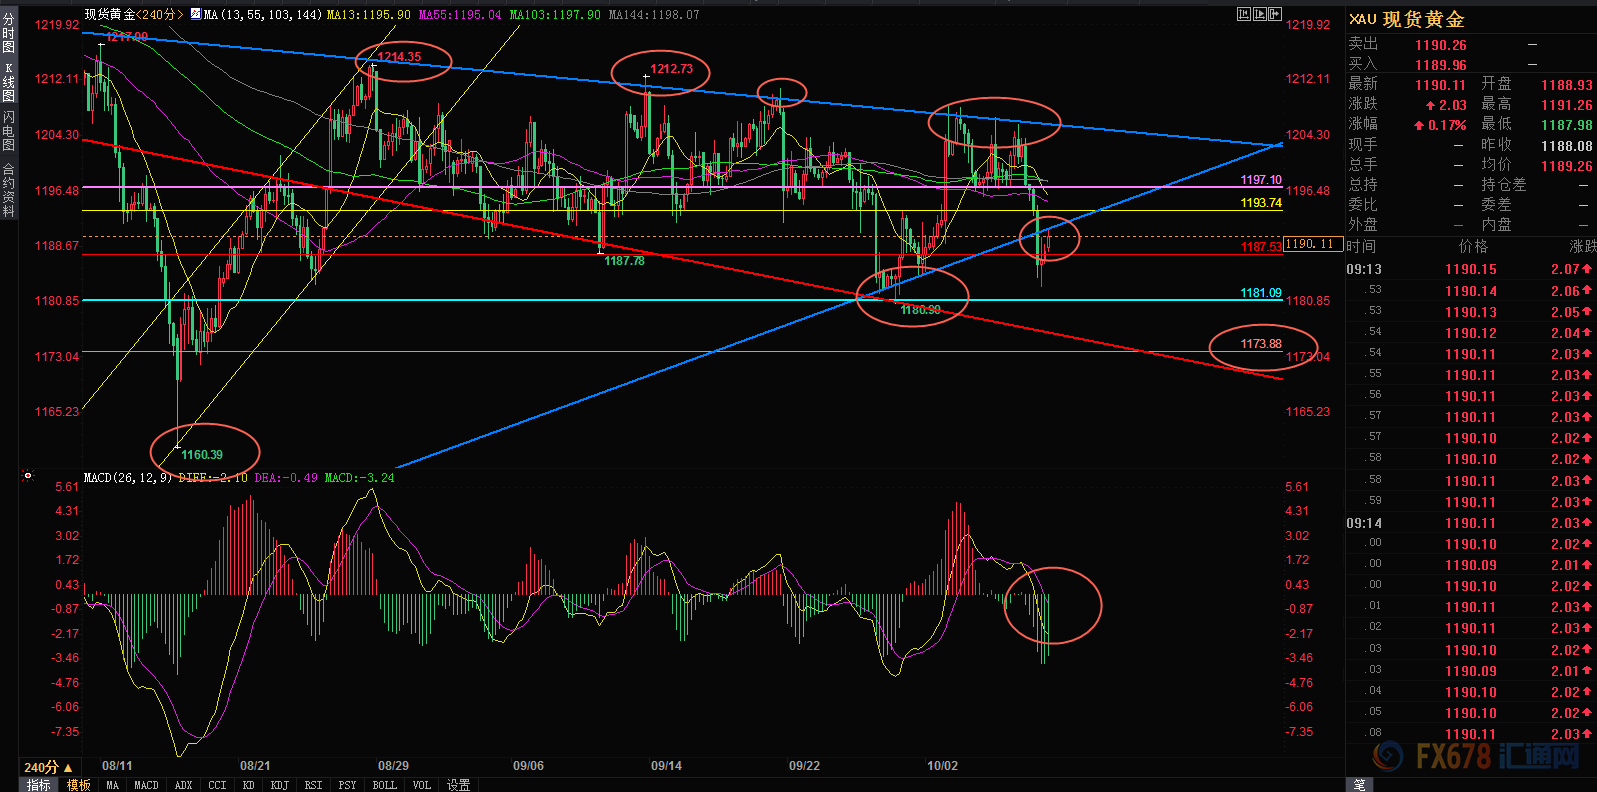This screenshot has width=1597, height=792.
Task: Click the 1187.53 red line label
Action: [1261, 247]
